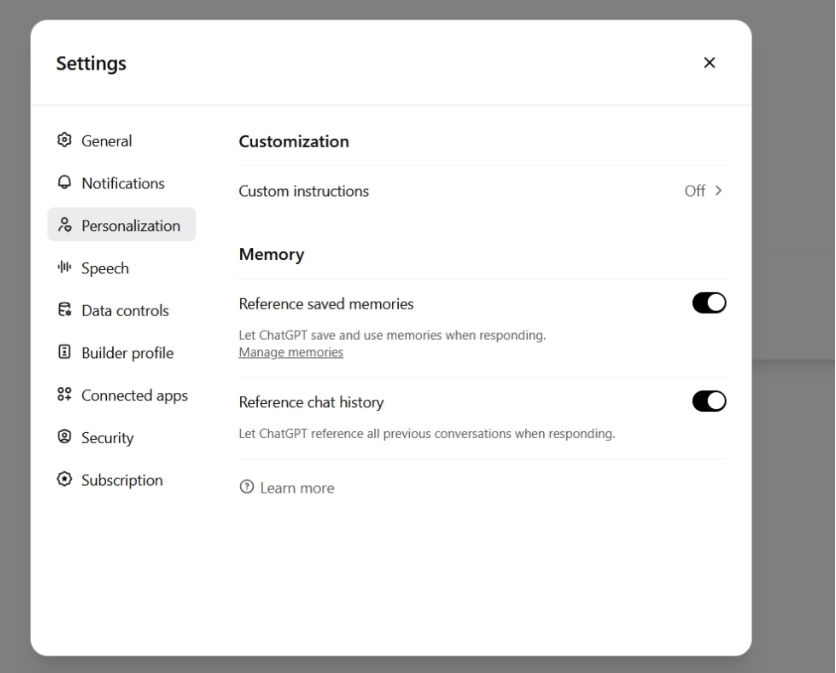
Task: Click the Reference saved memories label
Action: 326,304
